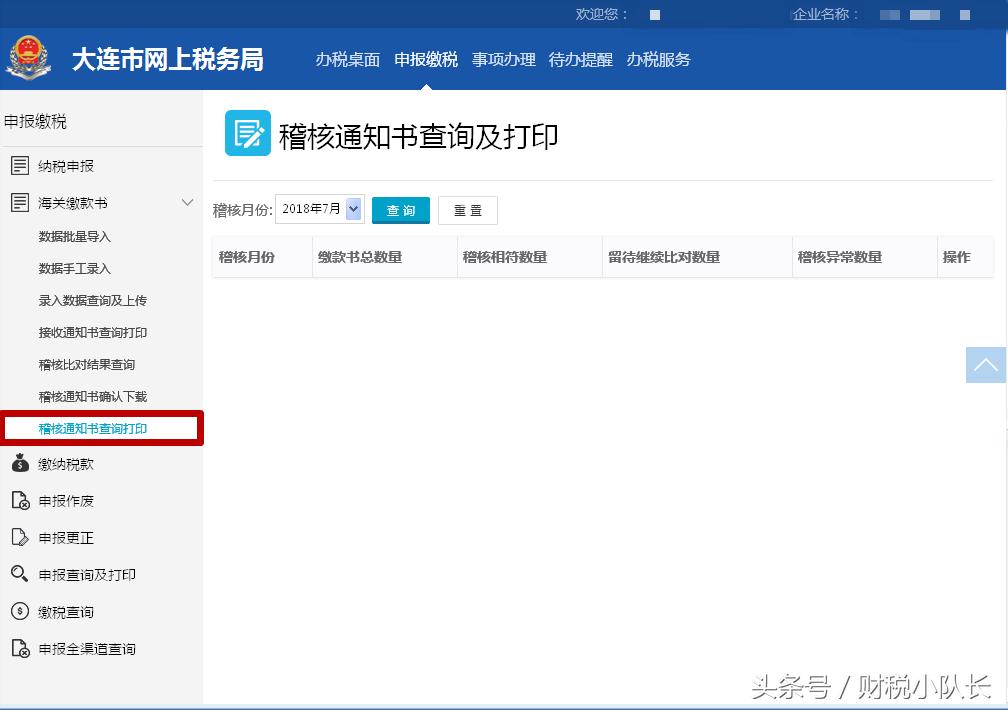
Task: Select the 申报查询及打印 magnifier icon
Action: pos(18,574)
